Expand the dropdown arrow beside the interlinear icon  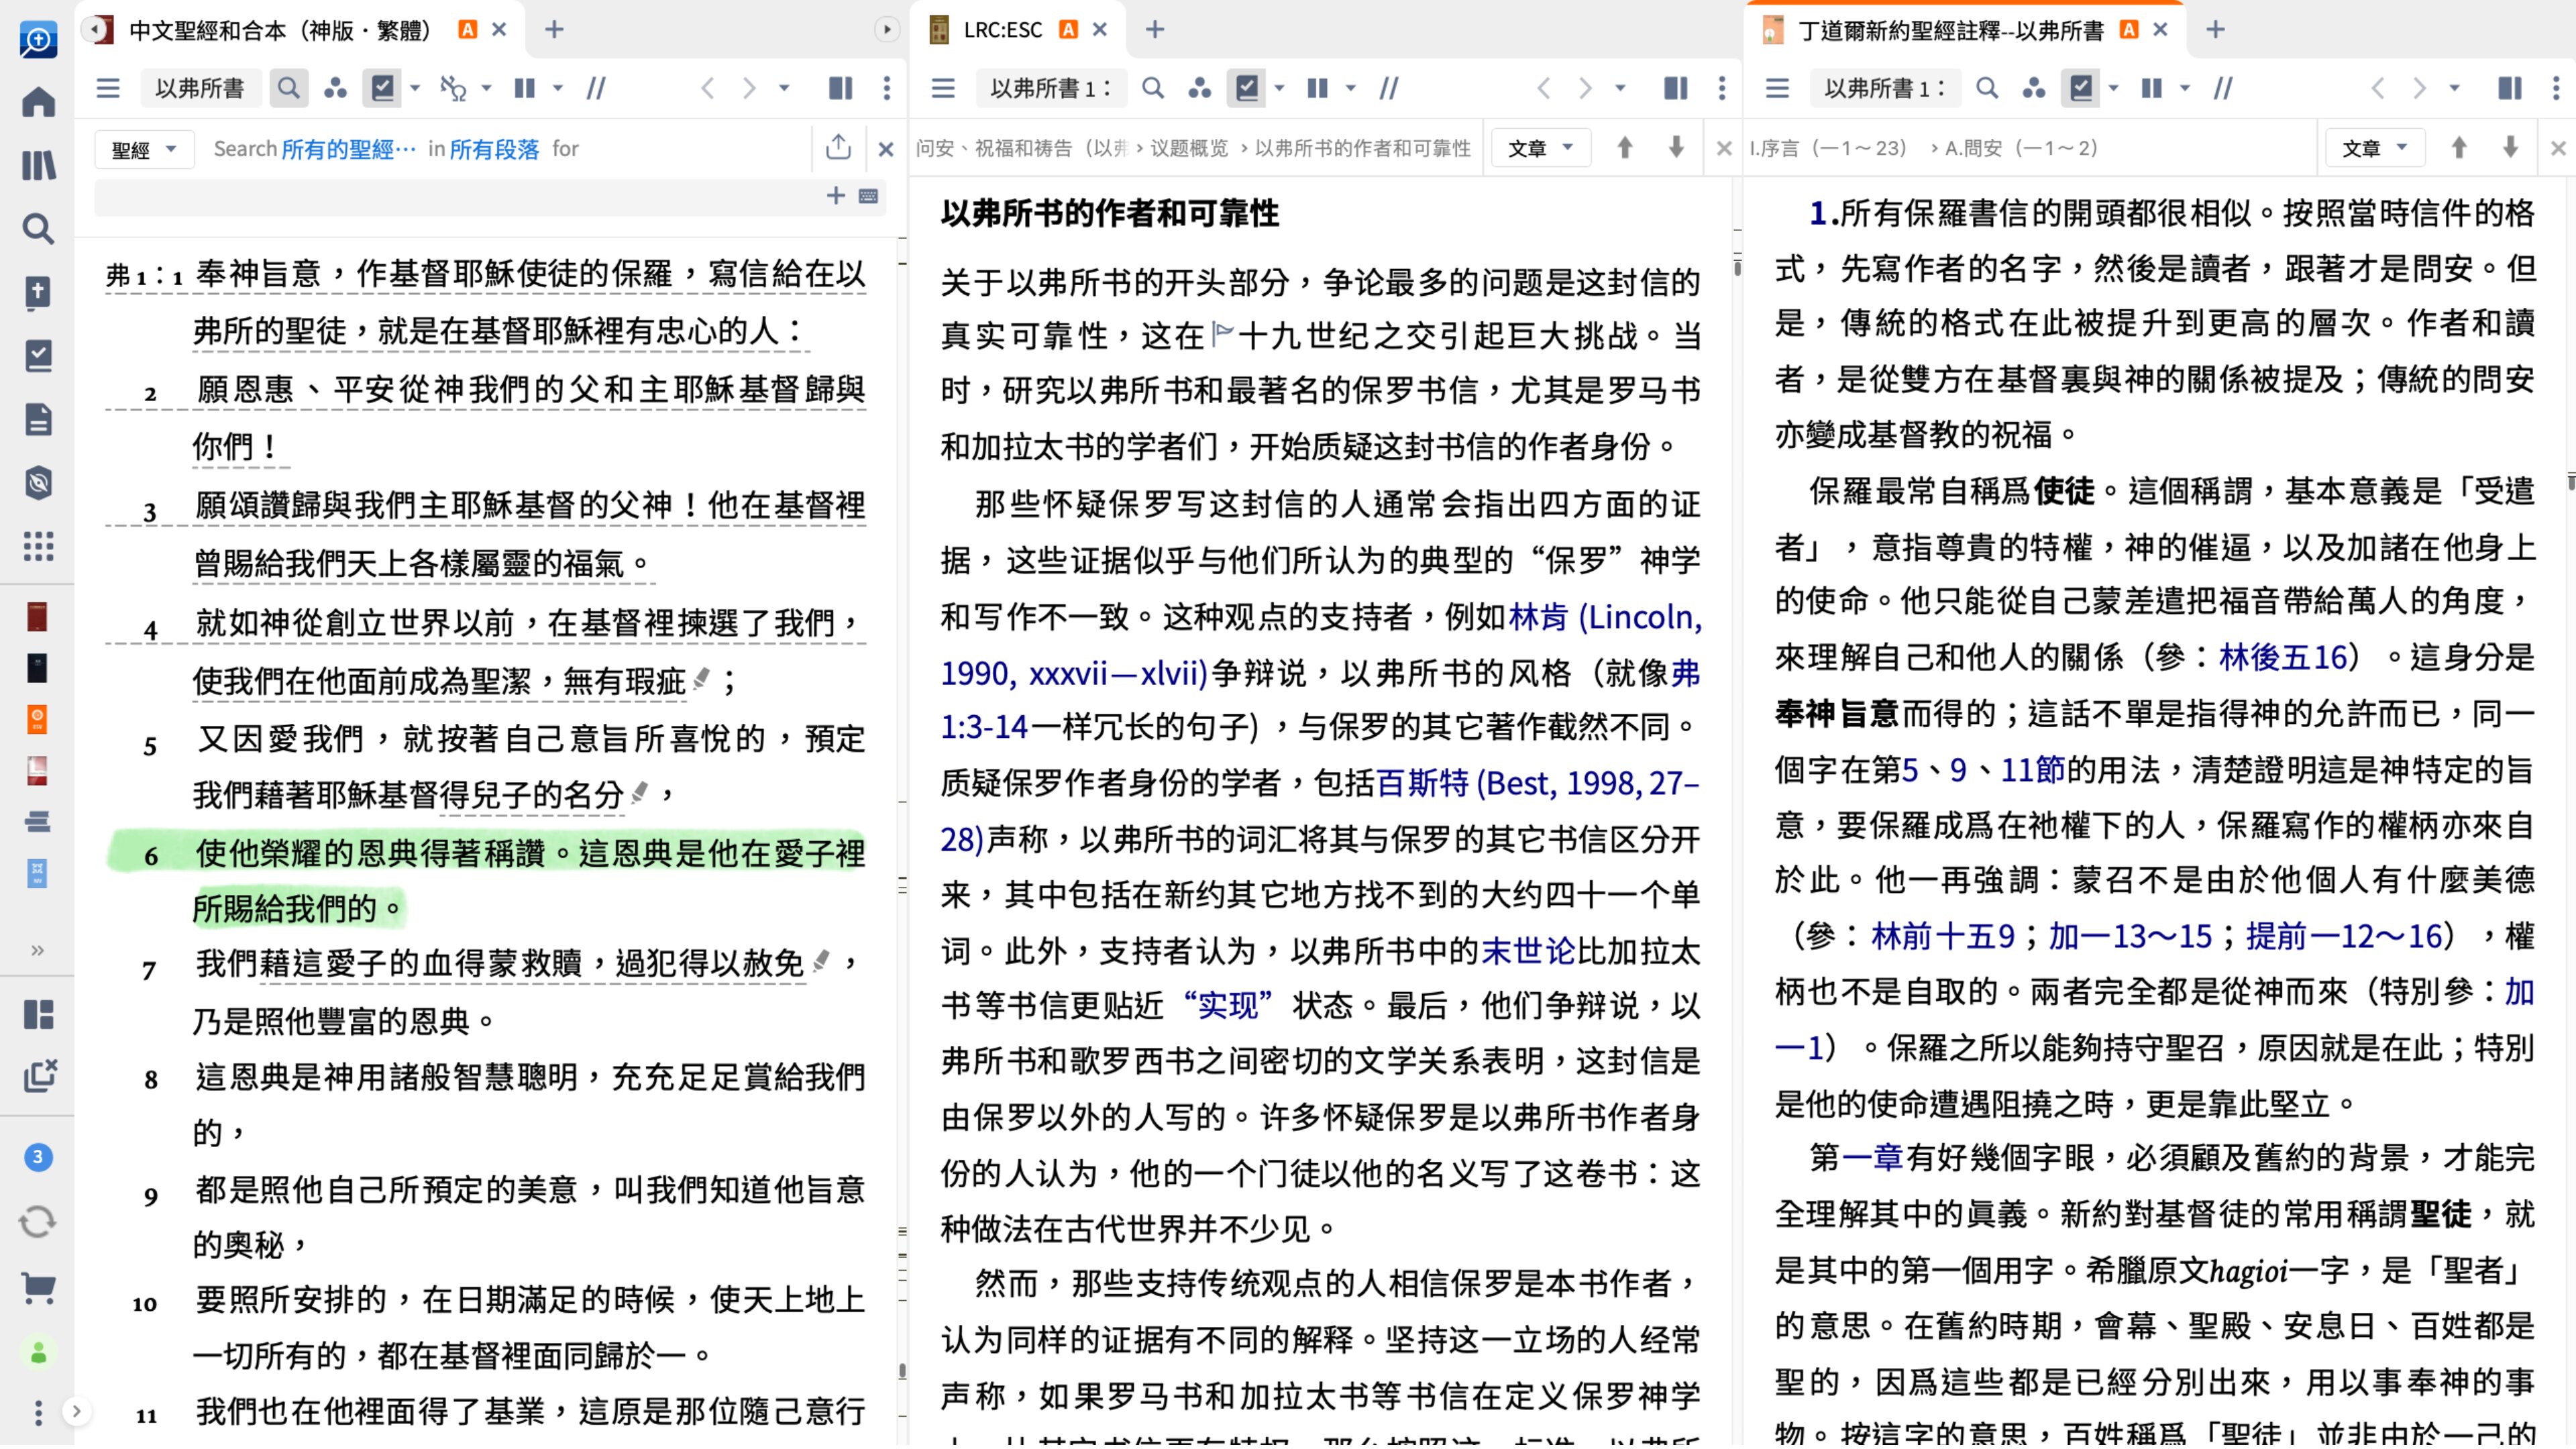pos(487,88)
